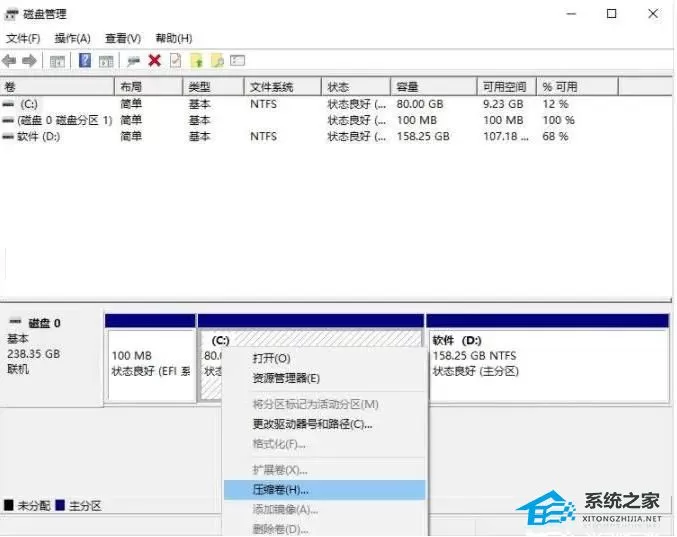Viewport: 677px width, 537px height.
Task: Click the yellow folder with green arrow icon
Action: click(196, 60)
